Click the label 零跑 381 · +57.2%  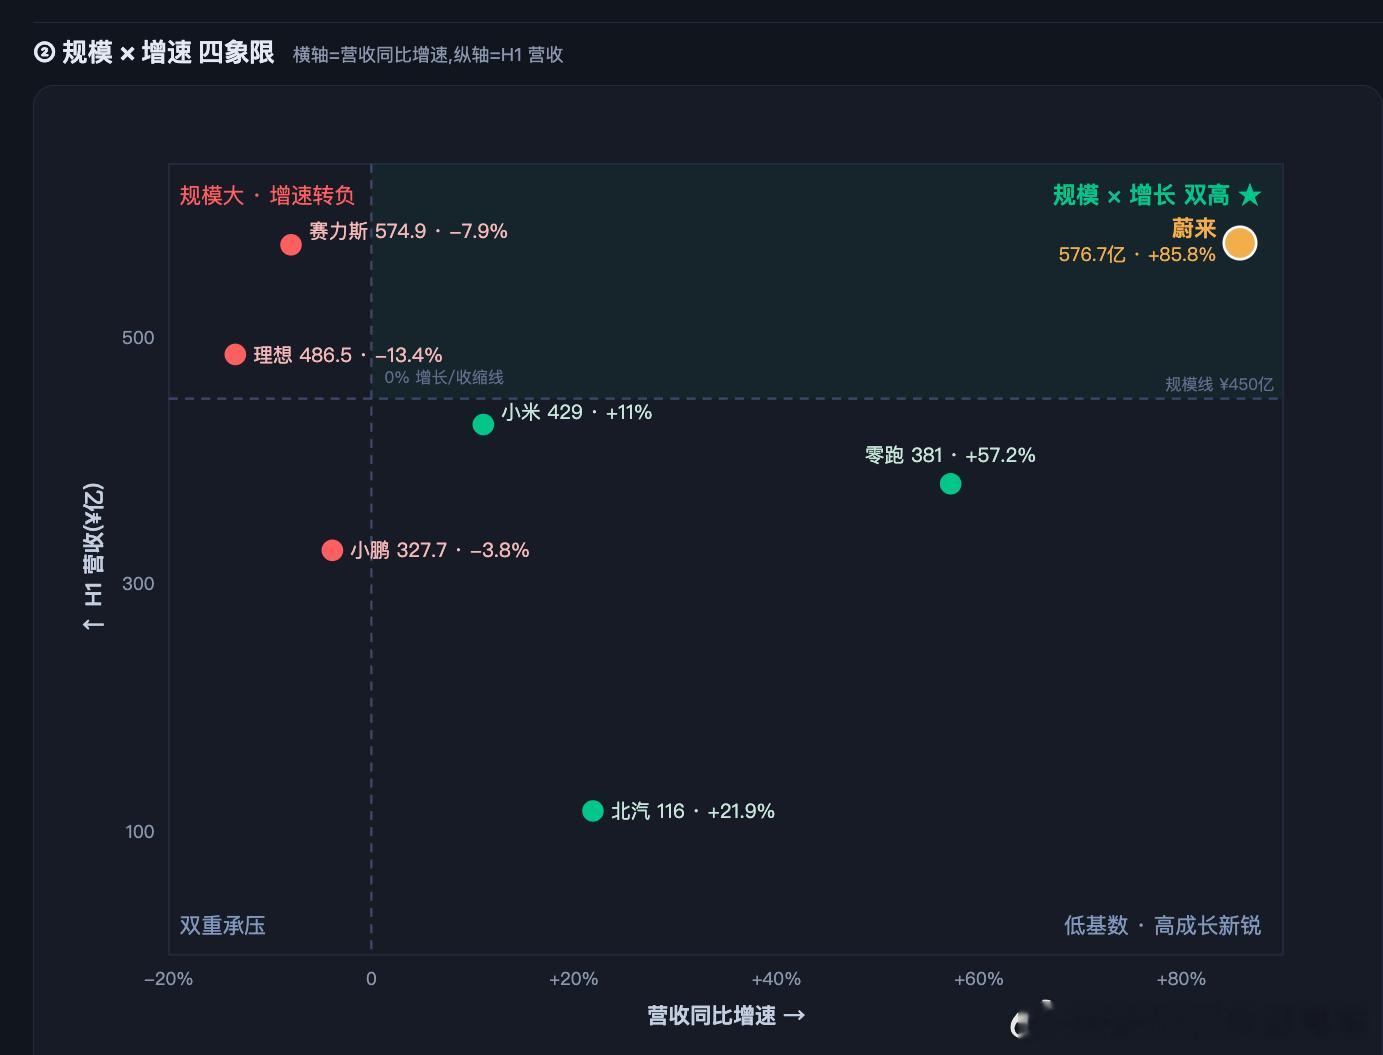(950, 455)
